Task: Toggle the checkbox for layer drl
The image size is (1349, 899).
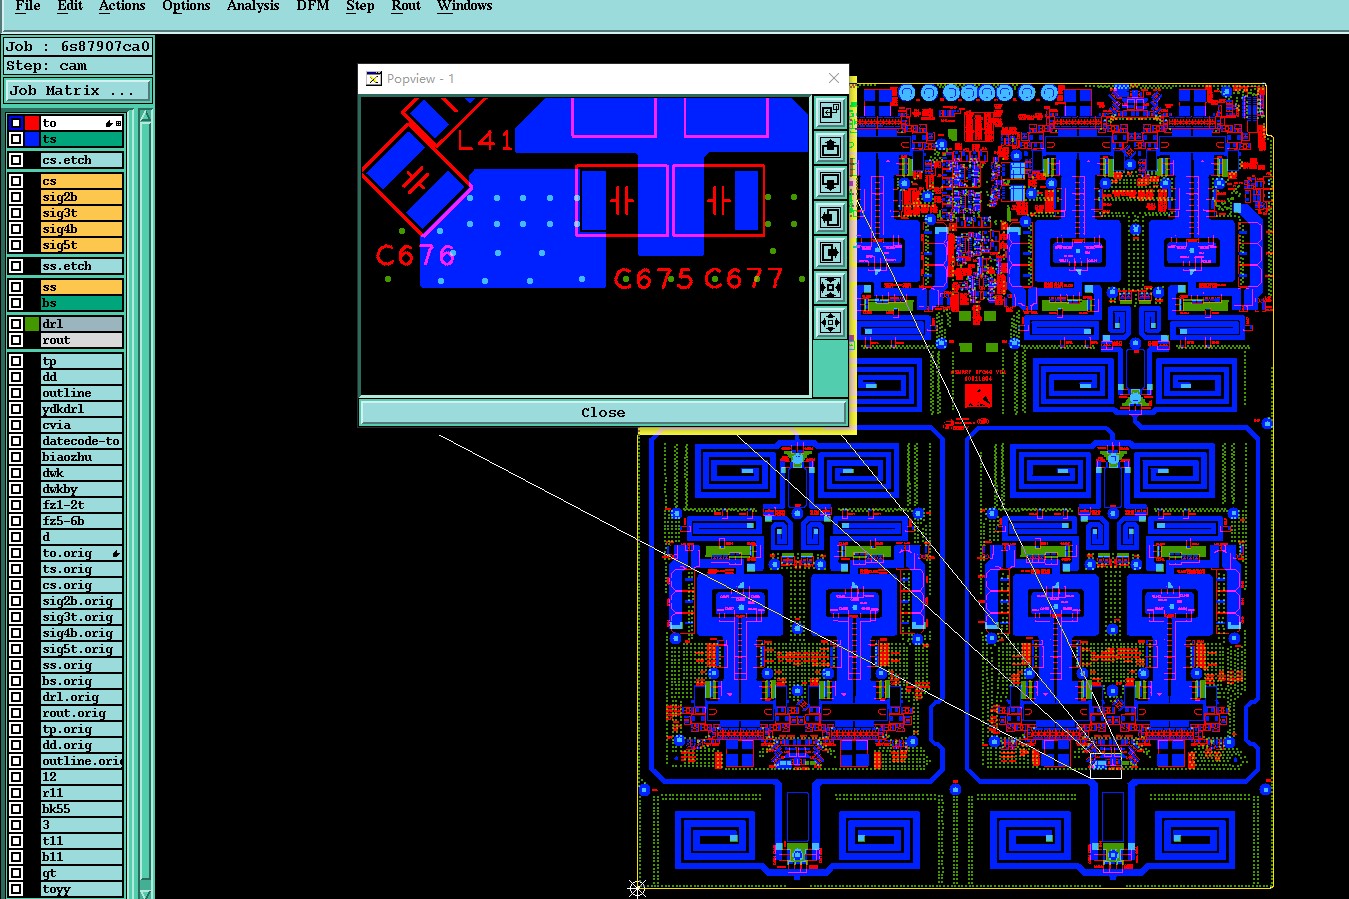Action: click(x=16, y=324)
